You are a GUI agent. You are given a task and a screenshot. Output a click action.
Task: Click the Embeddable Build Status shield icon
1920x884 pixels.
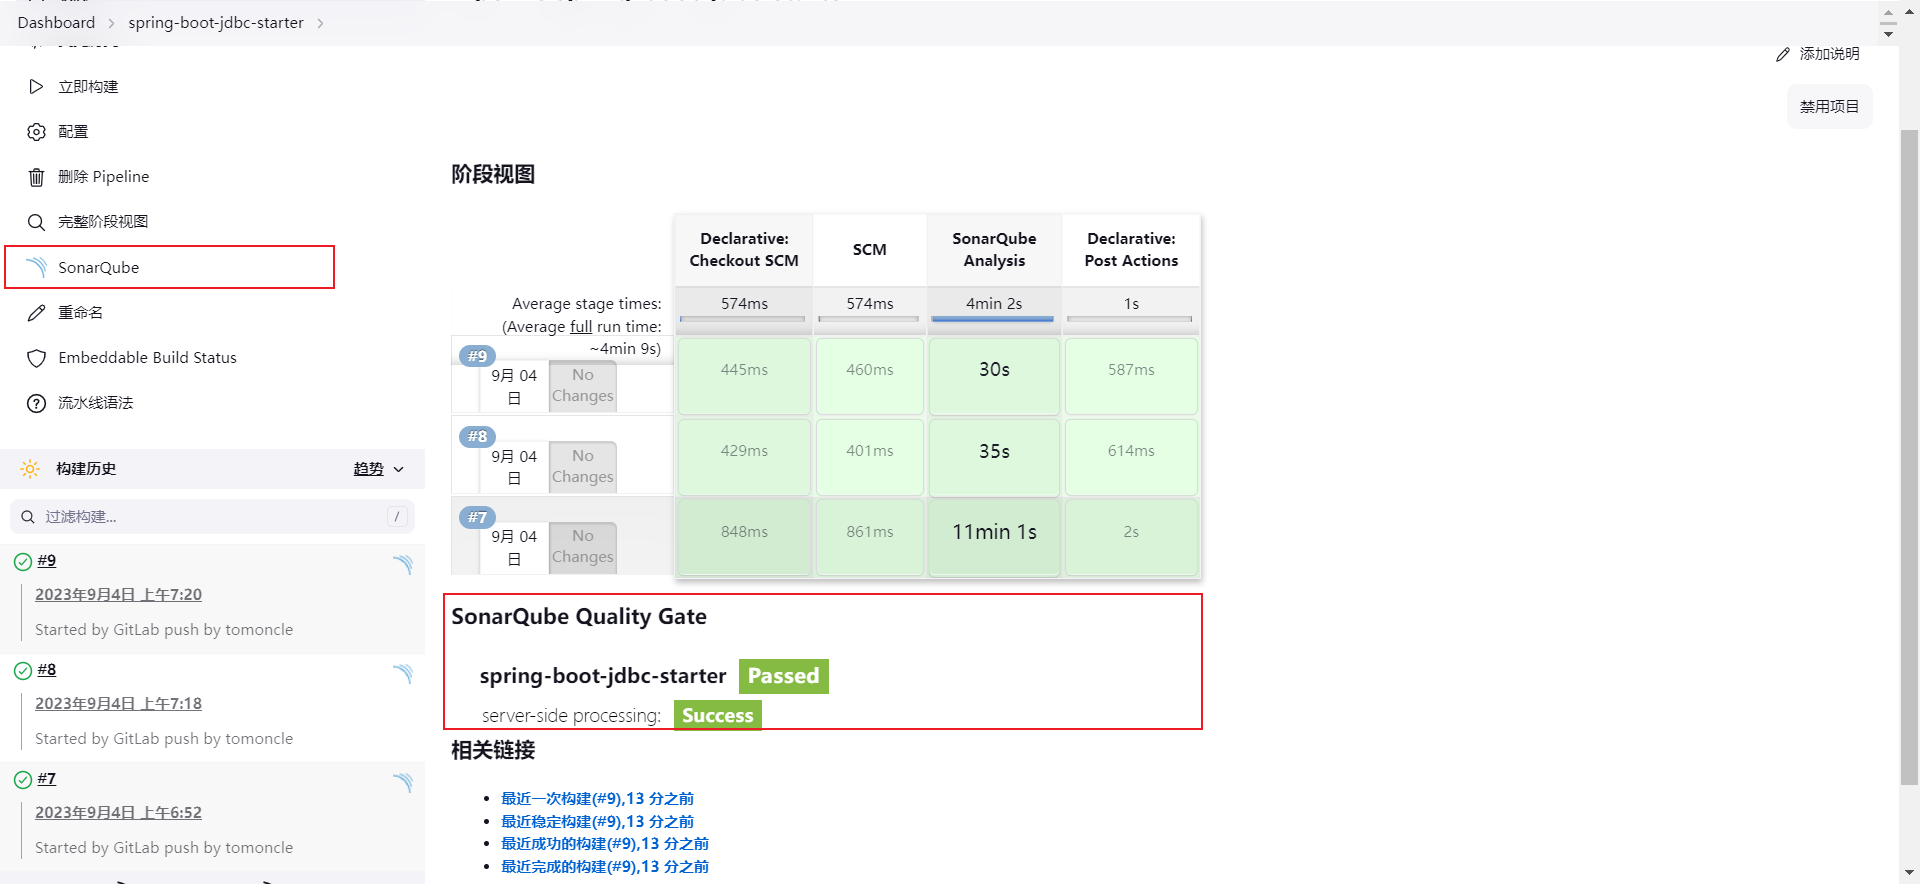pos(36,358)
